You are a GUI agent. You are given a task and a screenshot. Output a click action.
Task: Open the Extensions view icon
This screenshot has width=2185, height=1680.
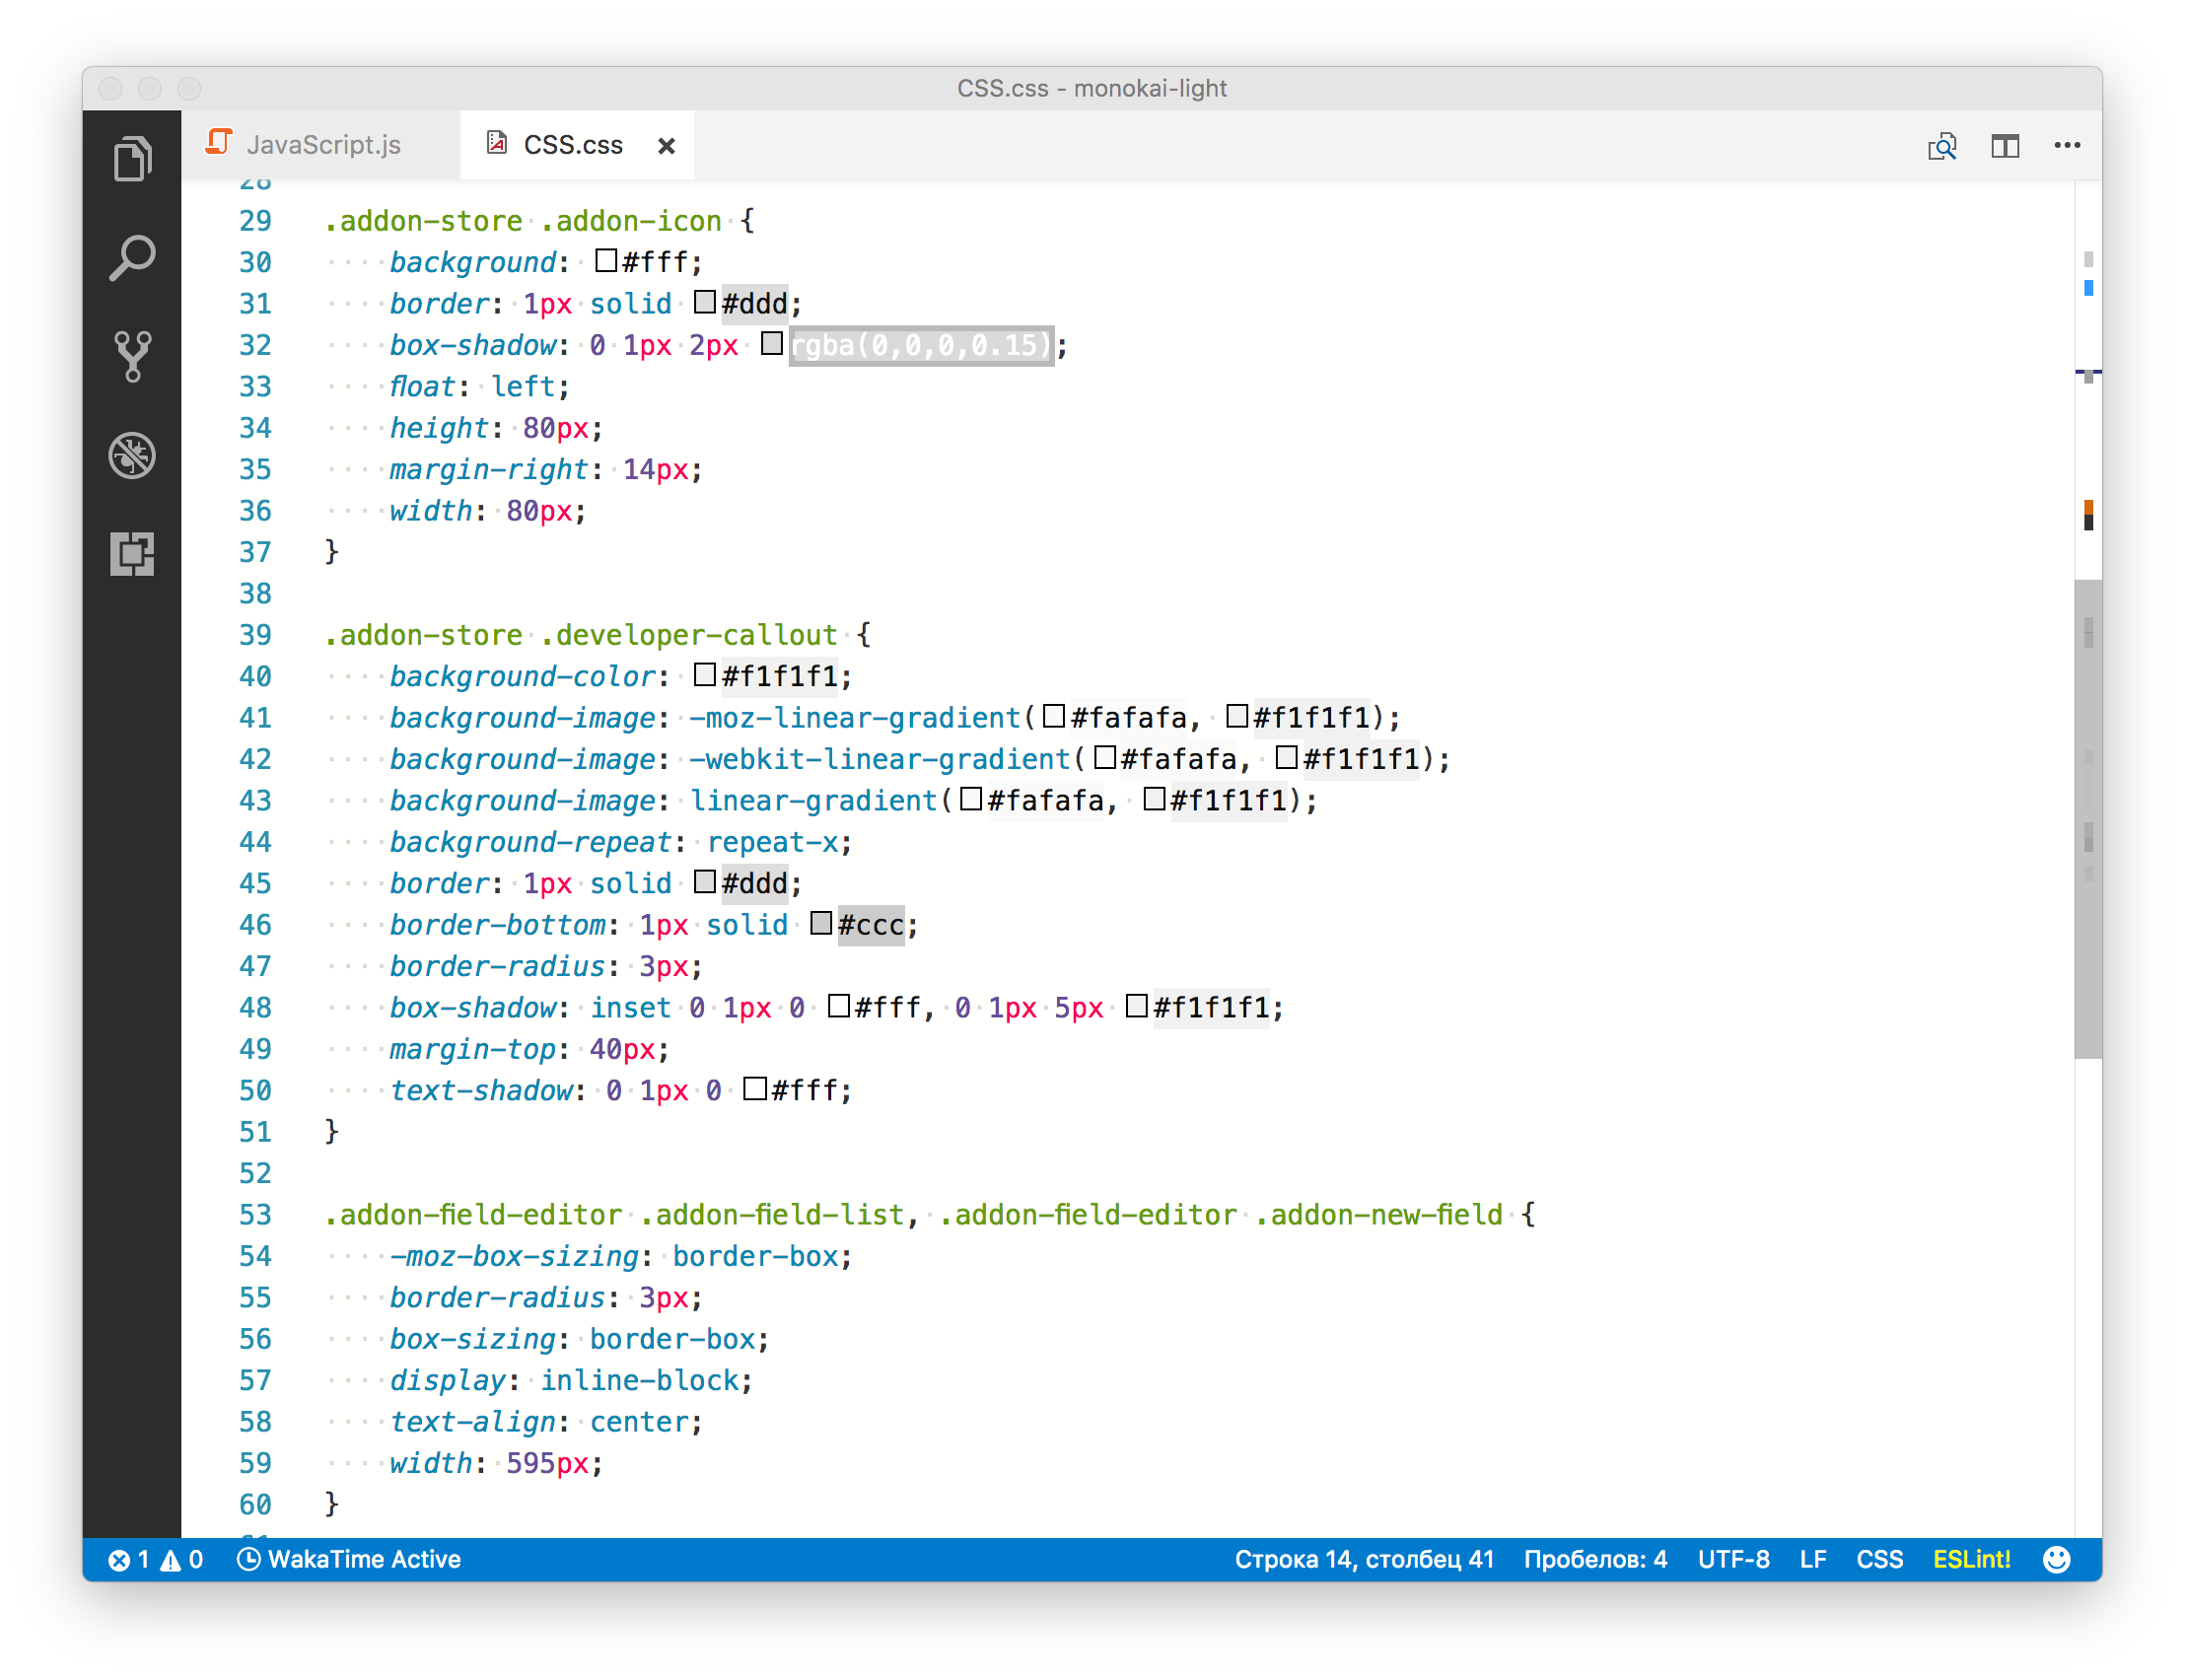[x=132, y=553]
